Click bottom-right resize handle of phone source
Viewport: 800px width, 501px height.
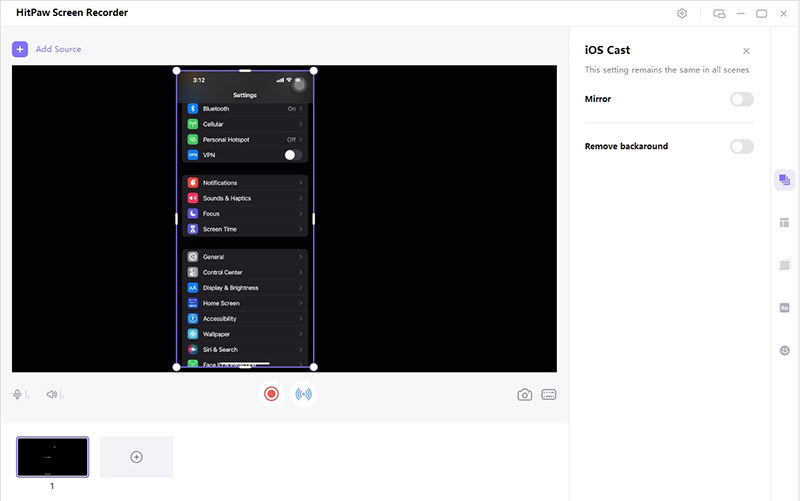tap(314, 367)
